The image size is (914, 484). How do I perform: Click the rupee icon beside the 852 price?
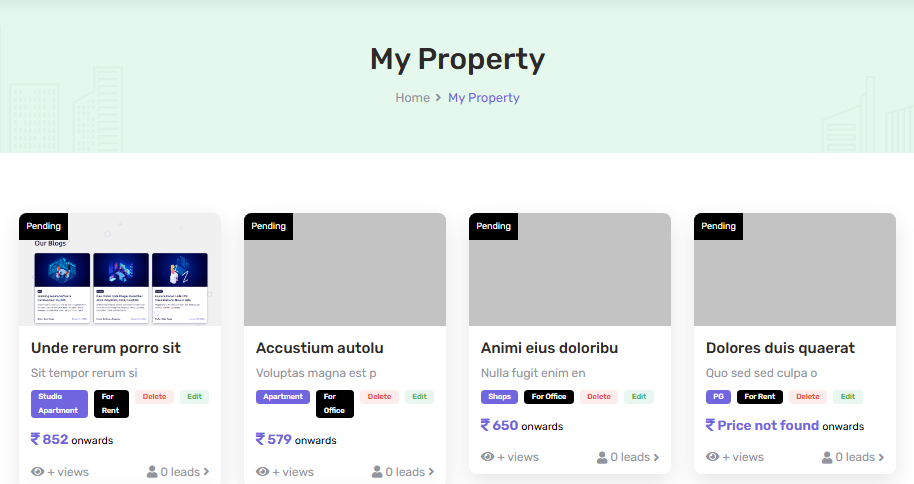point(36,438)
